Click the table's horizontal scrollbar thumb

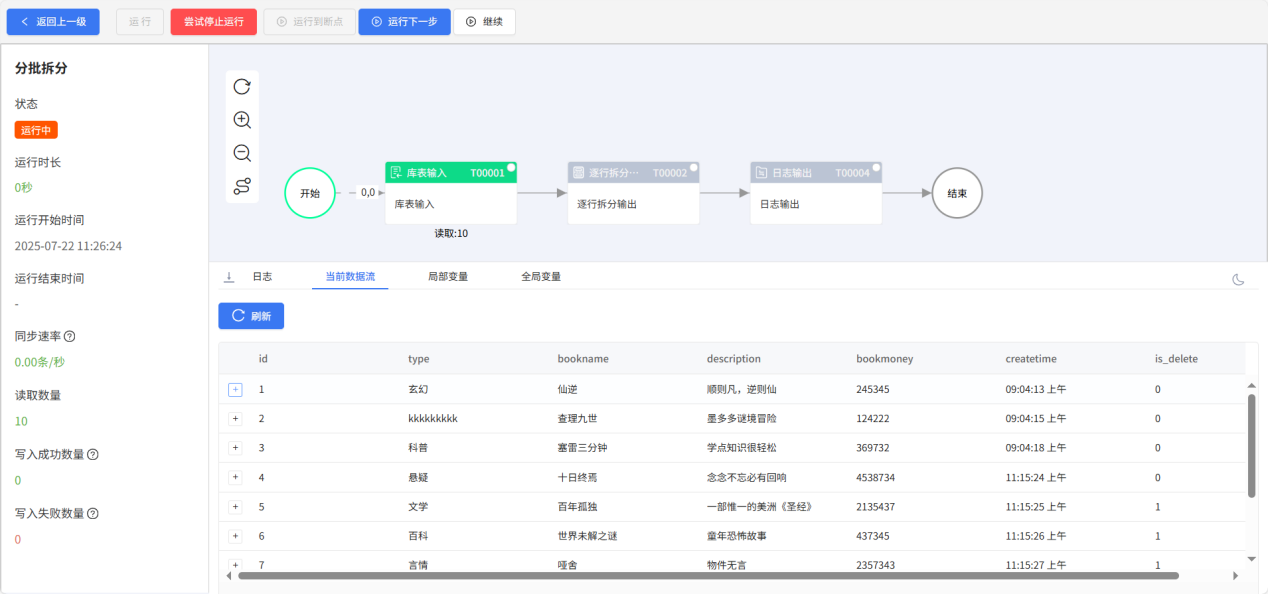tap(708, 576)
